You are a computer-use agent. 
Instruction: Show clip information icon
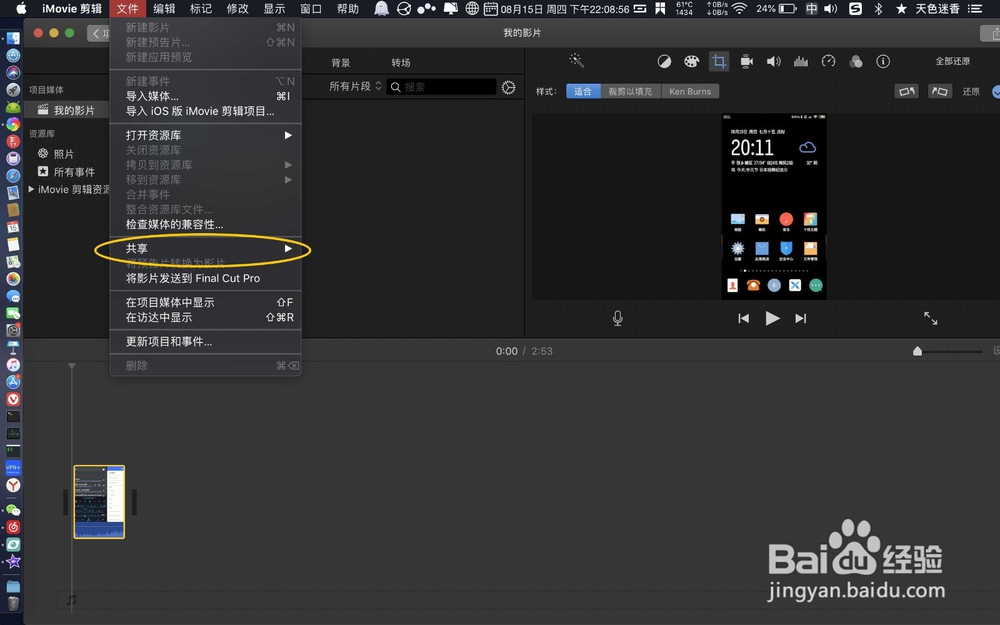[x=883, y=61]
